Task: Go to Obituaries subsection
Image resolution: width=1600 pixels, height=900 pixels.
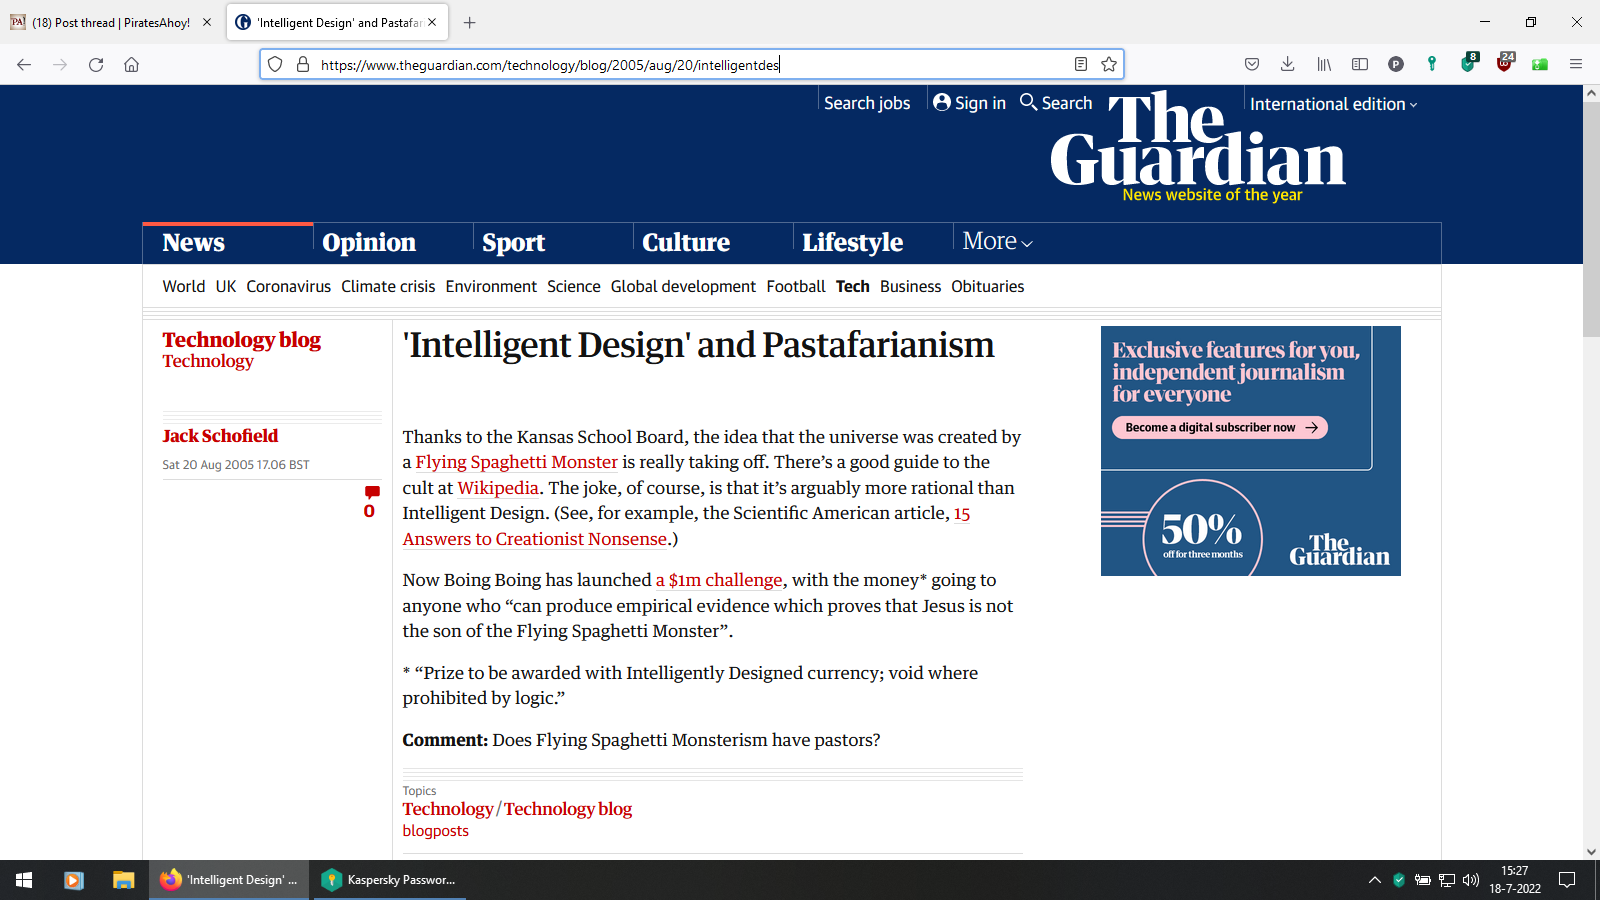Action: tap(987, 286)
